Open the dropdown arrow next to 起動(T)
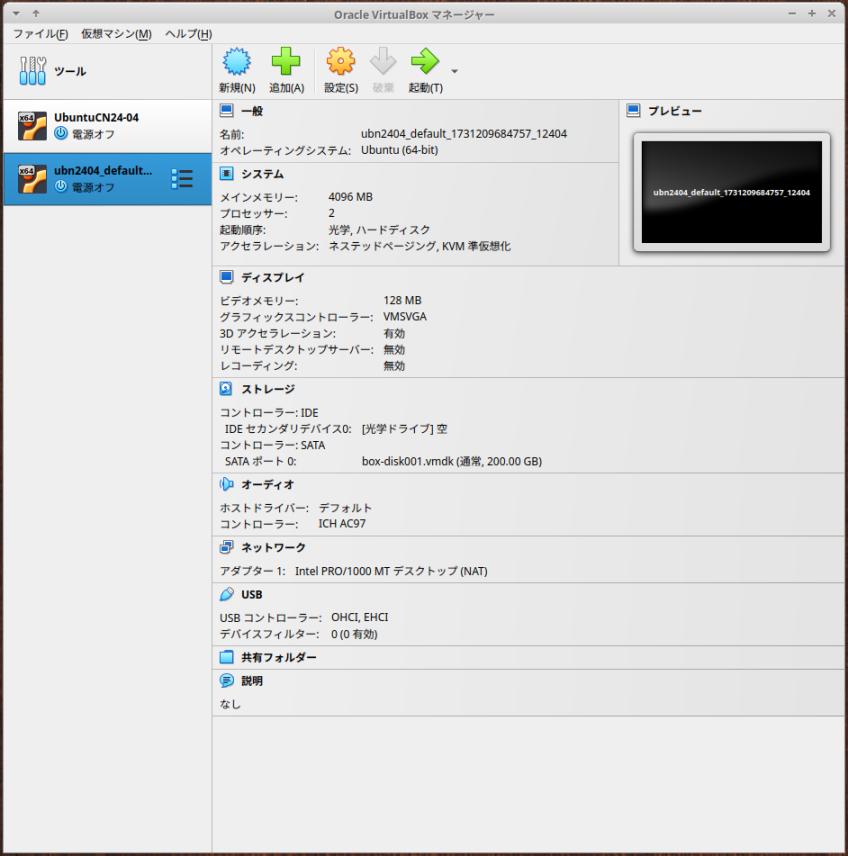 click(x=454, y=71)
